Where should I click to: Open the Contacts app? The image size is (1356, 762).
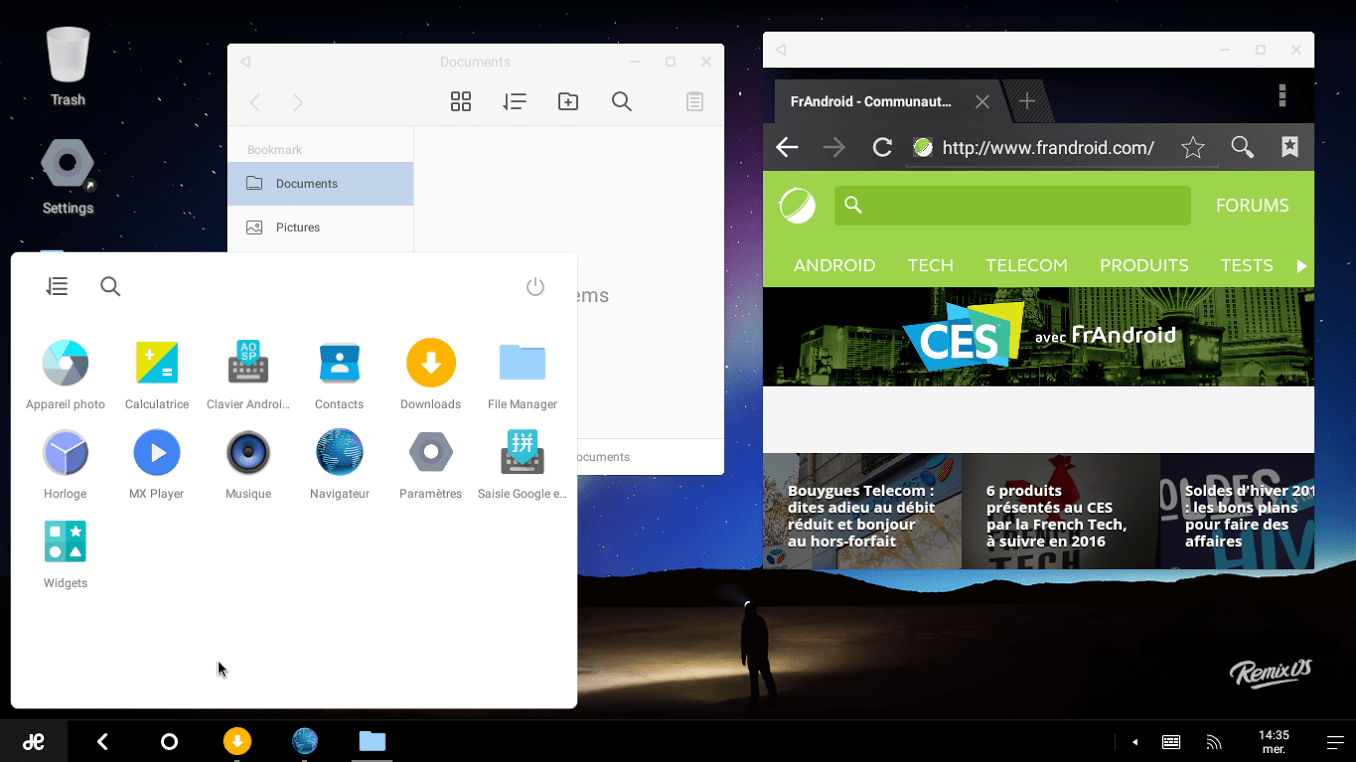tap(339, 362)
